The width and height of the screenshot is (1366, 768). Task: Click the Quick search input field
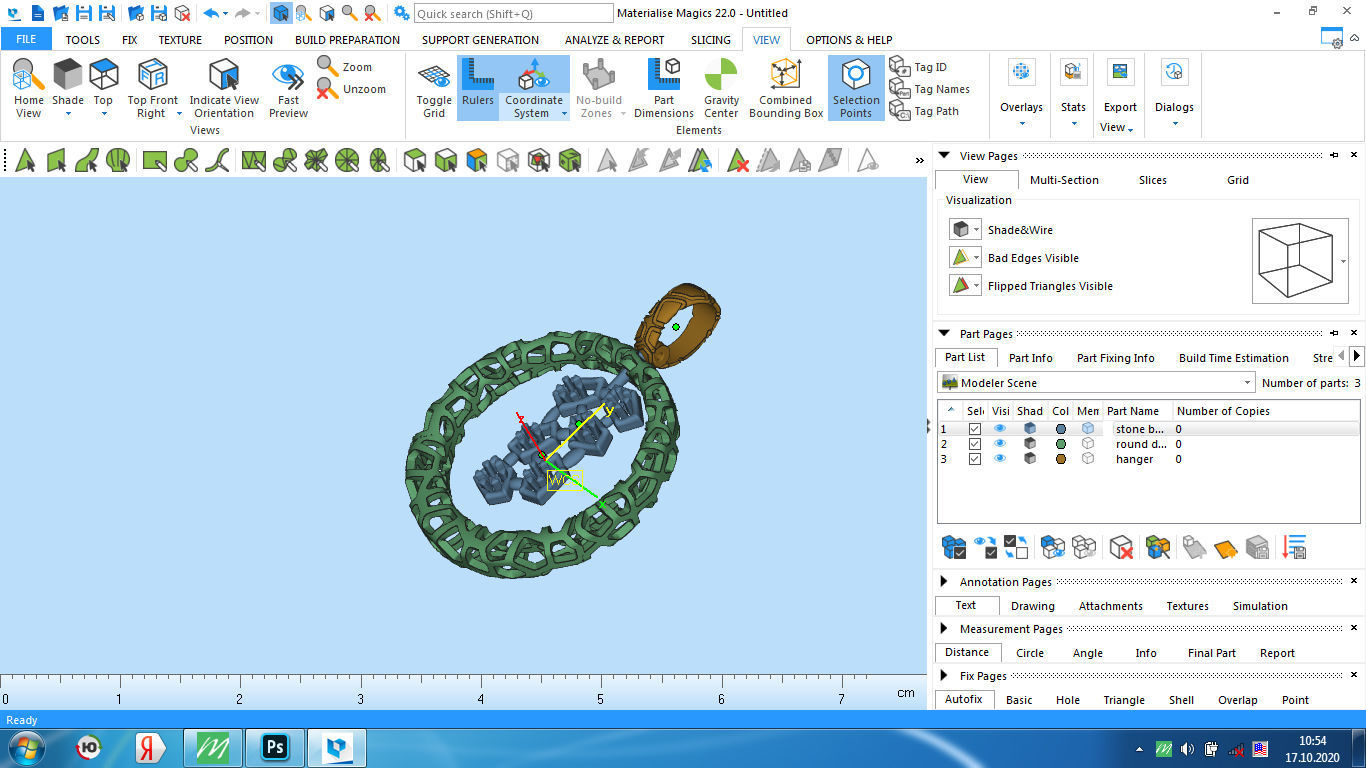(x=513, y=13)
